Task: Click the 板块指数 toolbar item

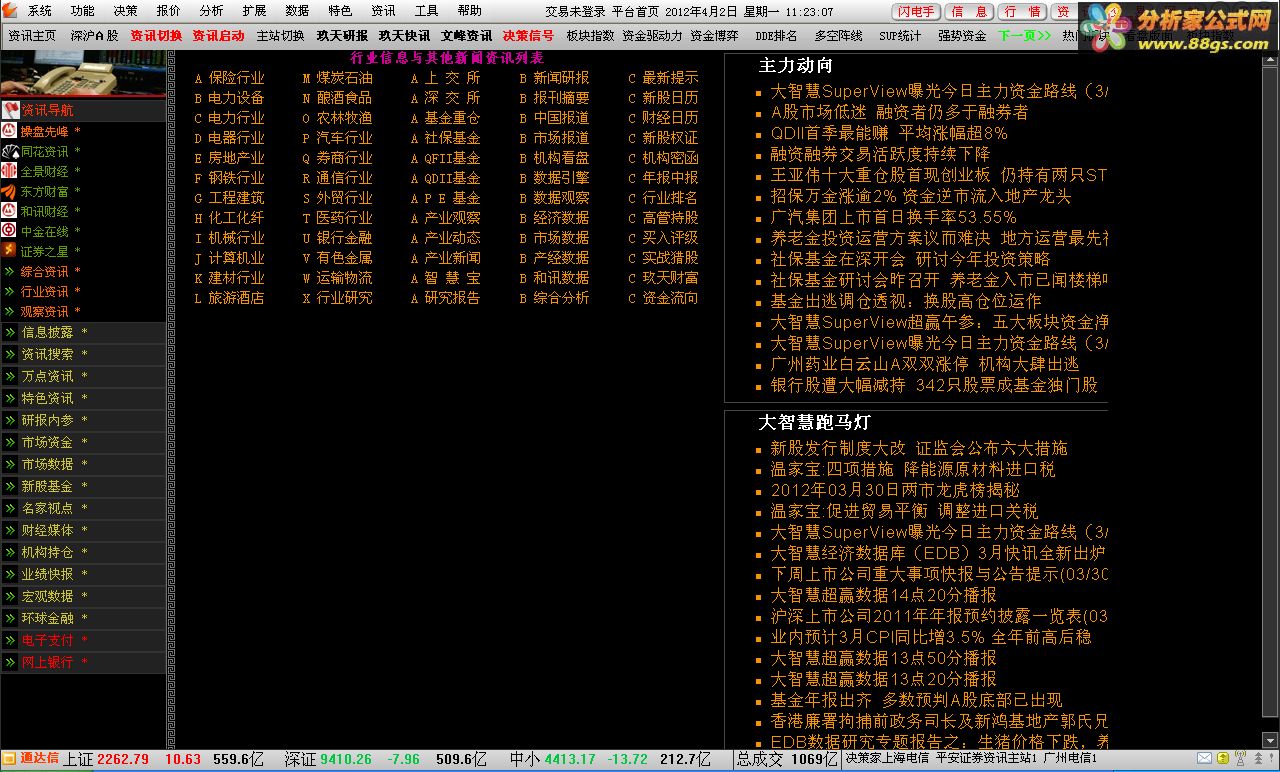Action: point(589,35)
